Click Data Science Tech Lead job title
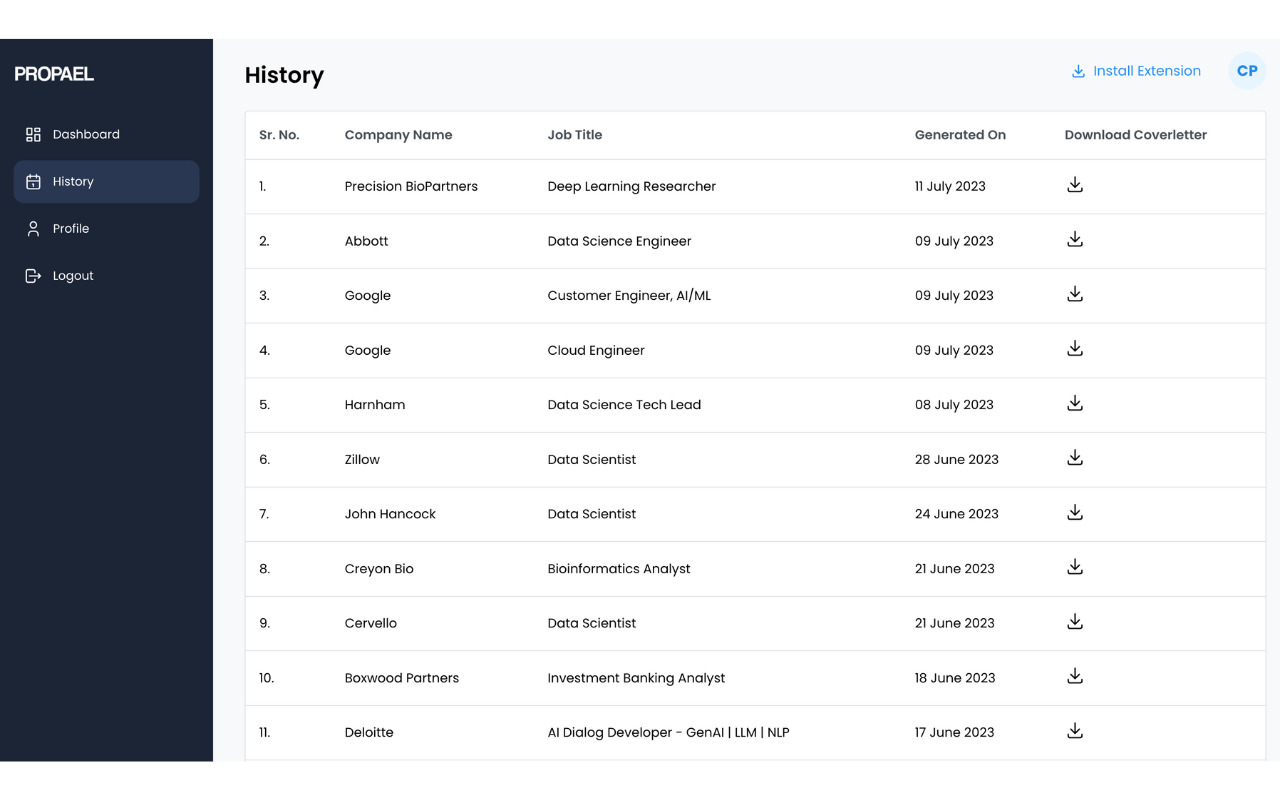The height and width of the screenshot is (800, 1280). (x=624, y=405)
